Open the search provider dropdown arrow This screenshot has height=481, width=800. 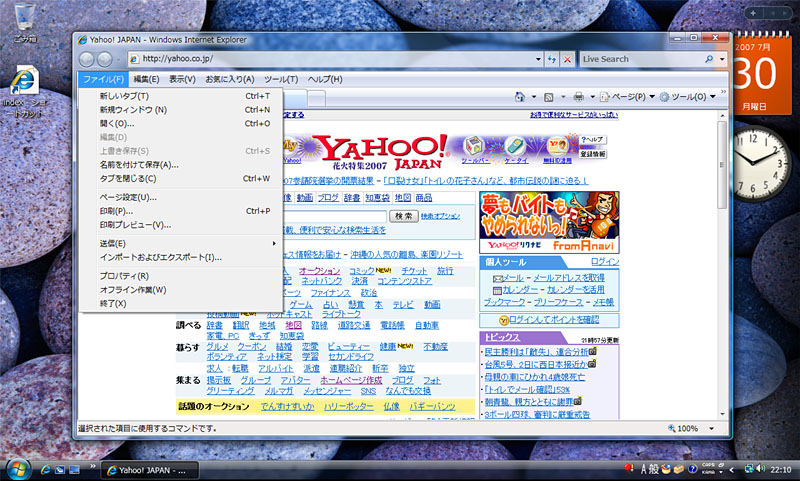722,59
